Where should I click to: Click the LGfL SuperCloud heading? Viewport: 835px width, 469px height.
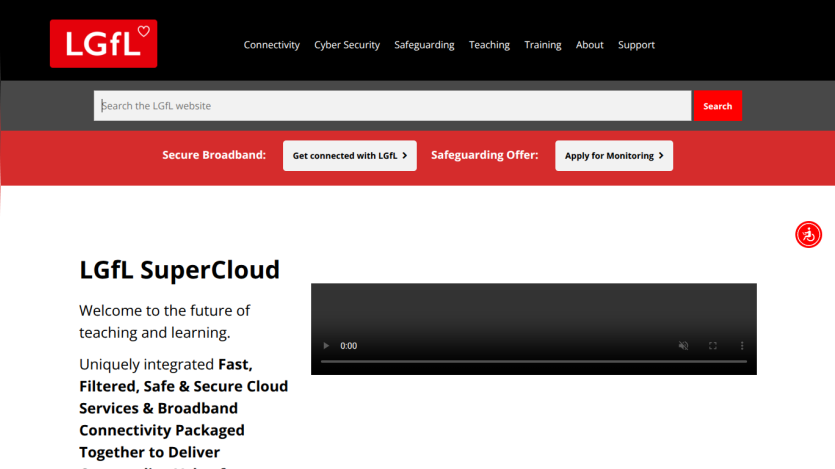click(x=179, y=269)
